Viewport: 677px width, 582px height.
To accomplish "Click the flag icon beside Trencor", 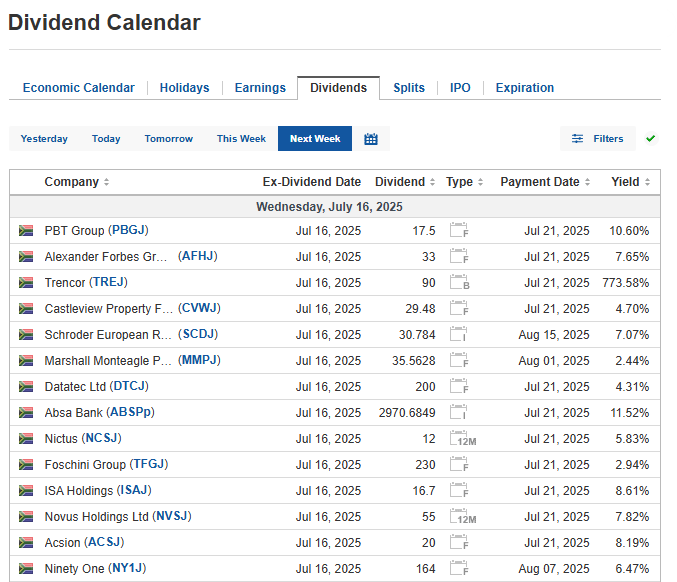I will click(x=26, y=283).
